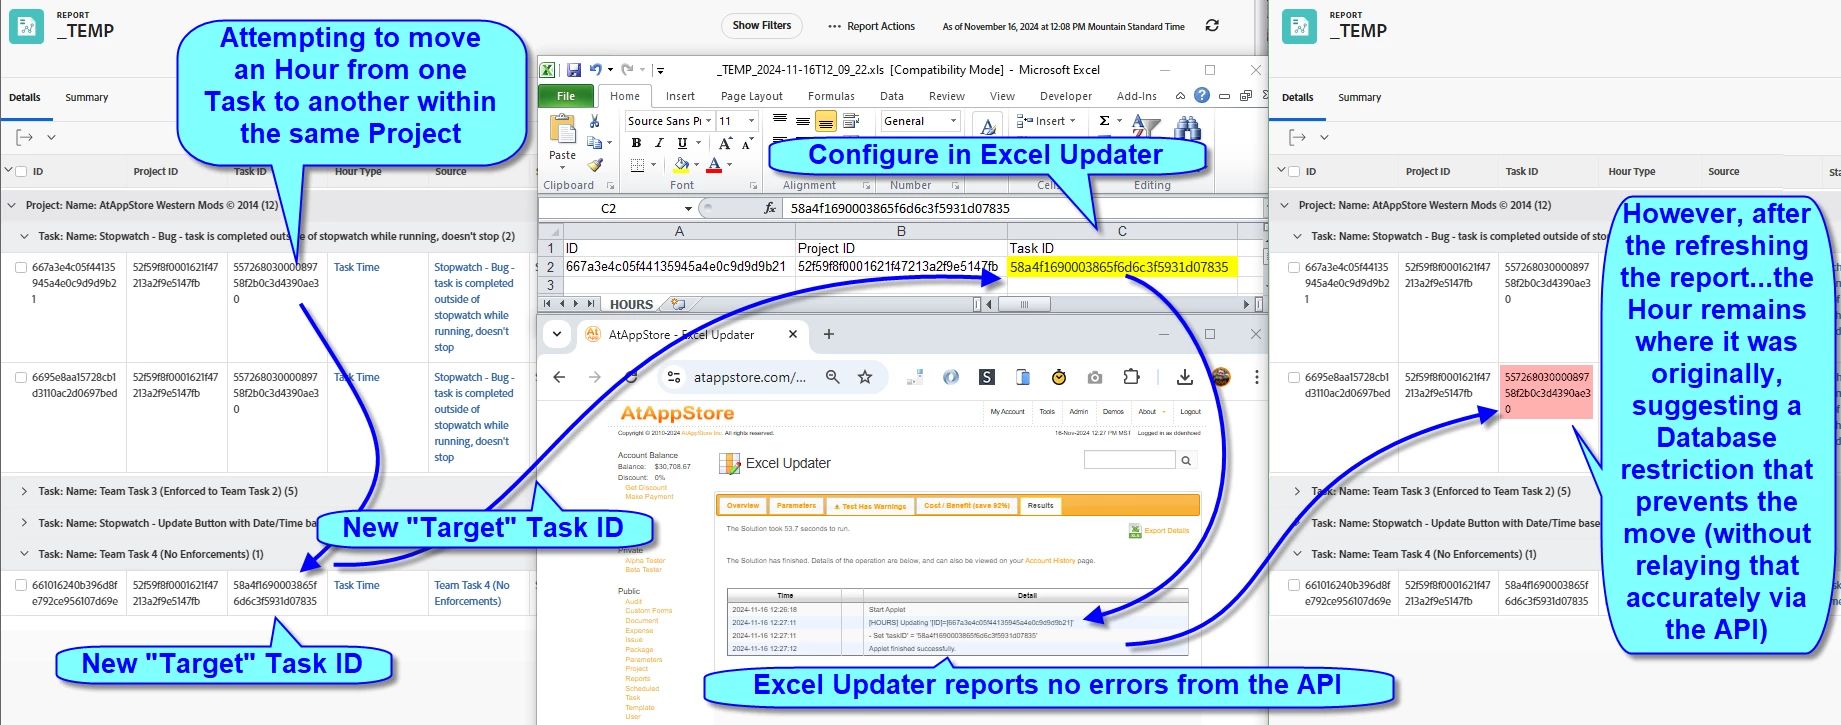Viewport: 1841px width, 725px height.
Task: Open the General number format dropdown
Action: (x=953, y=121)
